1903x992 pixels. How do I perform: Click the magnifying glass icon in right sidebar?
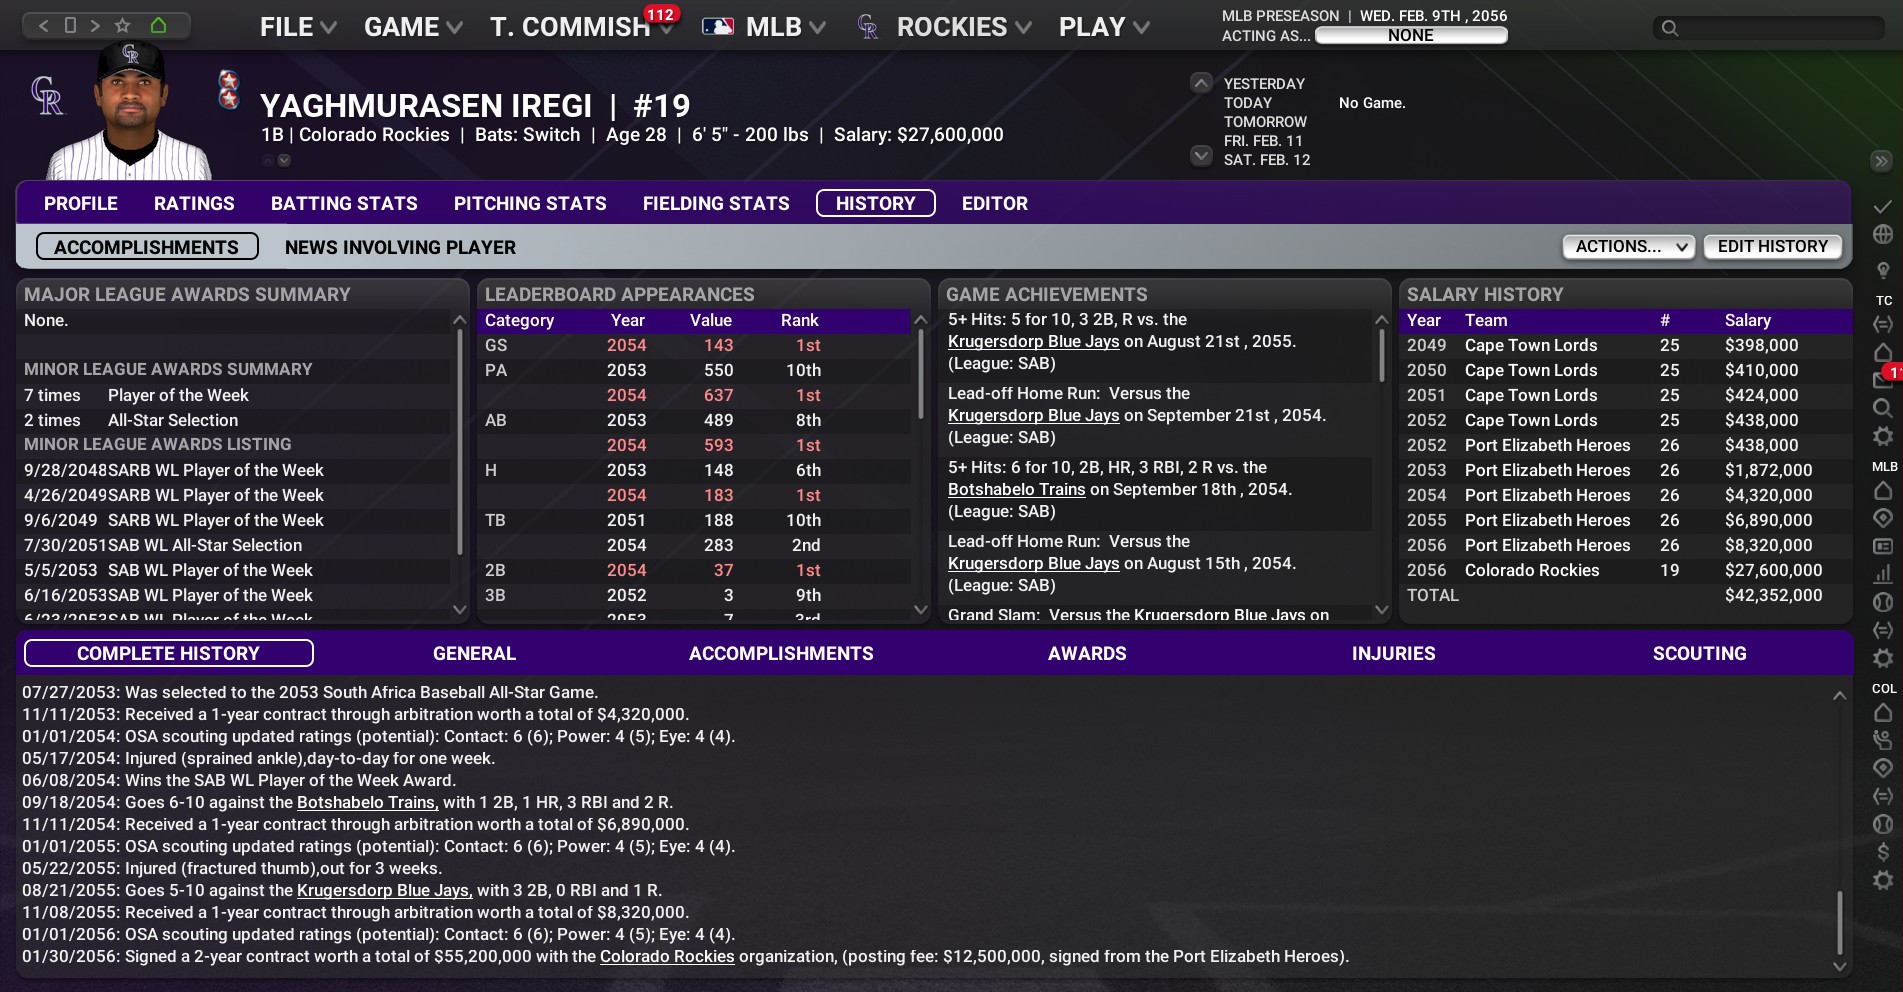[1882, 408]
